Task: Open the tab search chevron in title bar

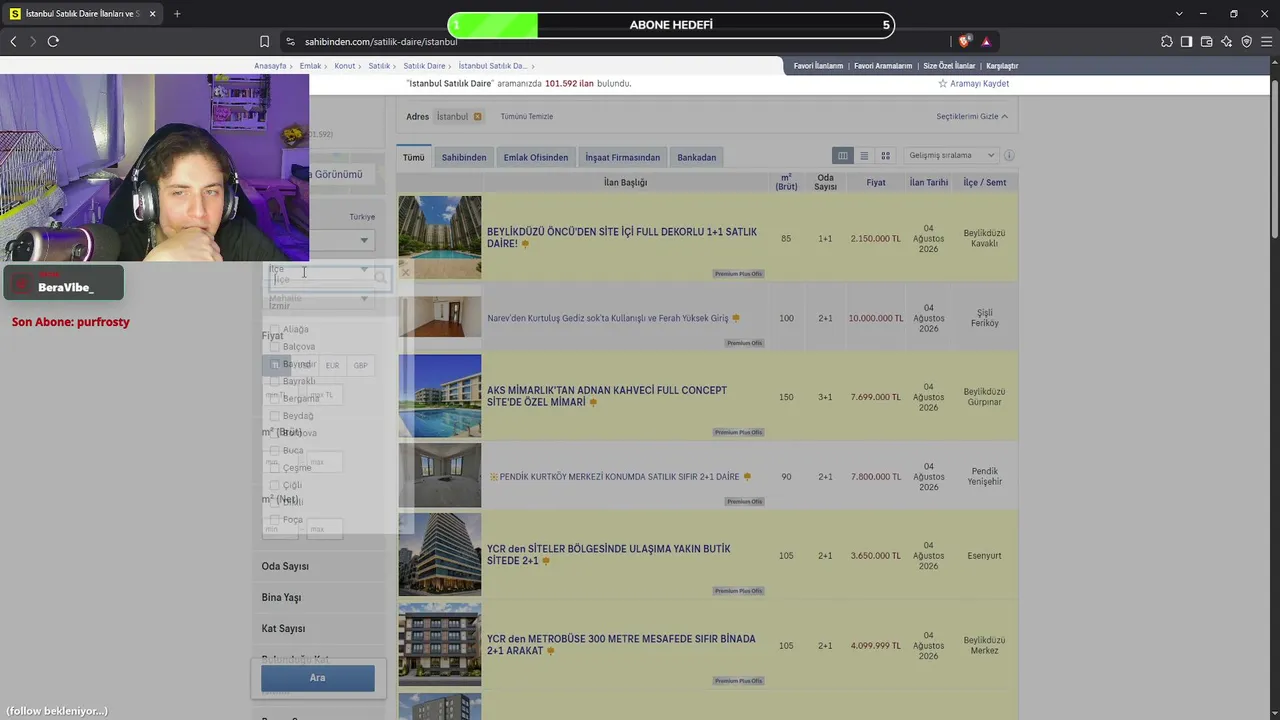Action: tap(1179, 14)
